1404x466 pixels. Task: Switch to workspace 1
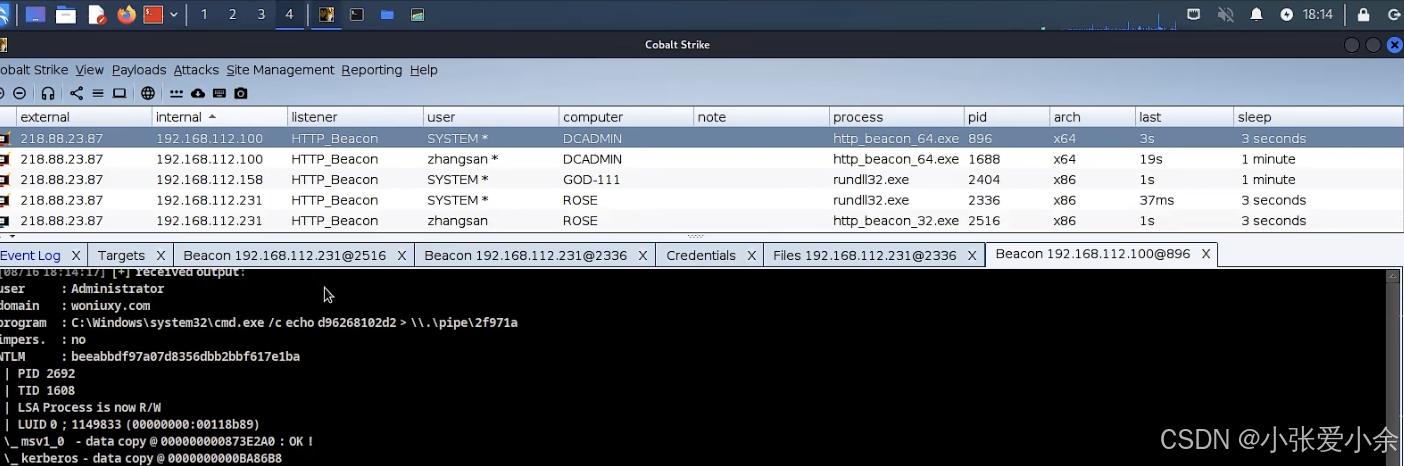tap(204, 15)
